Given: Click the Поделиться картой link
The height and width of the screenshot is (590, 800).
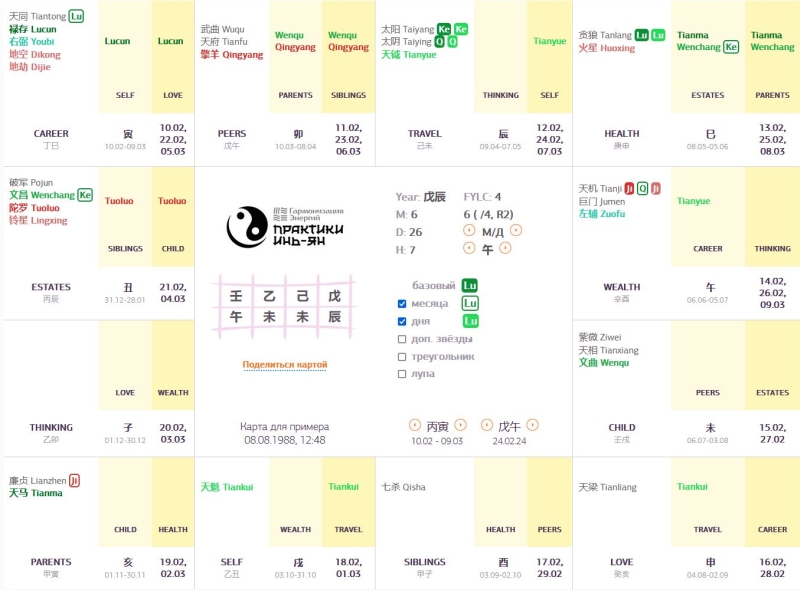Looking at the screenshot, I should (285, 365).
